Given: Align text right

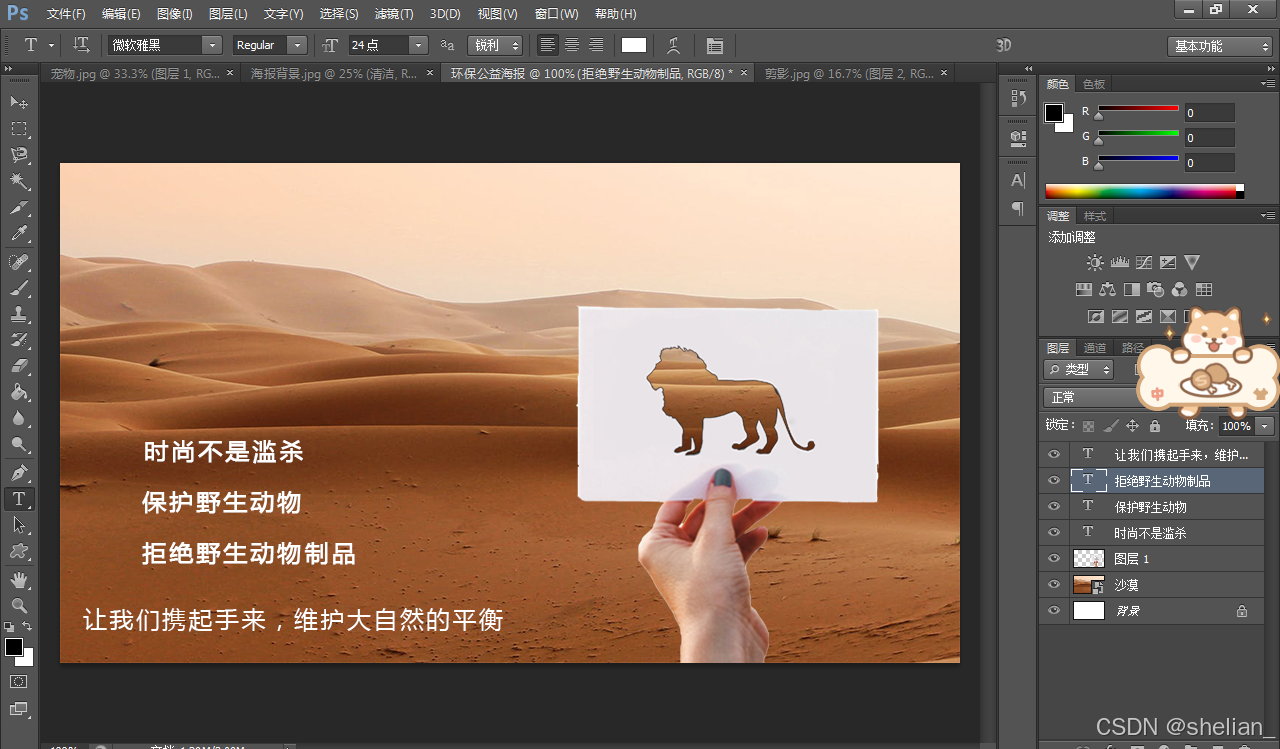Looking at the screenshot, I should point(595,45).
